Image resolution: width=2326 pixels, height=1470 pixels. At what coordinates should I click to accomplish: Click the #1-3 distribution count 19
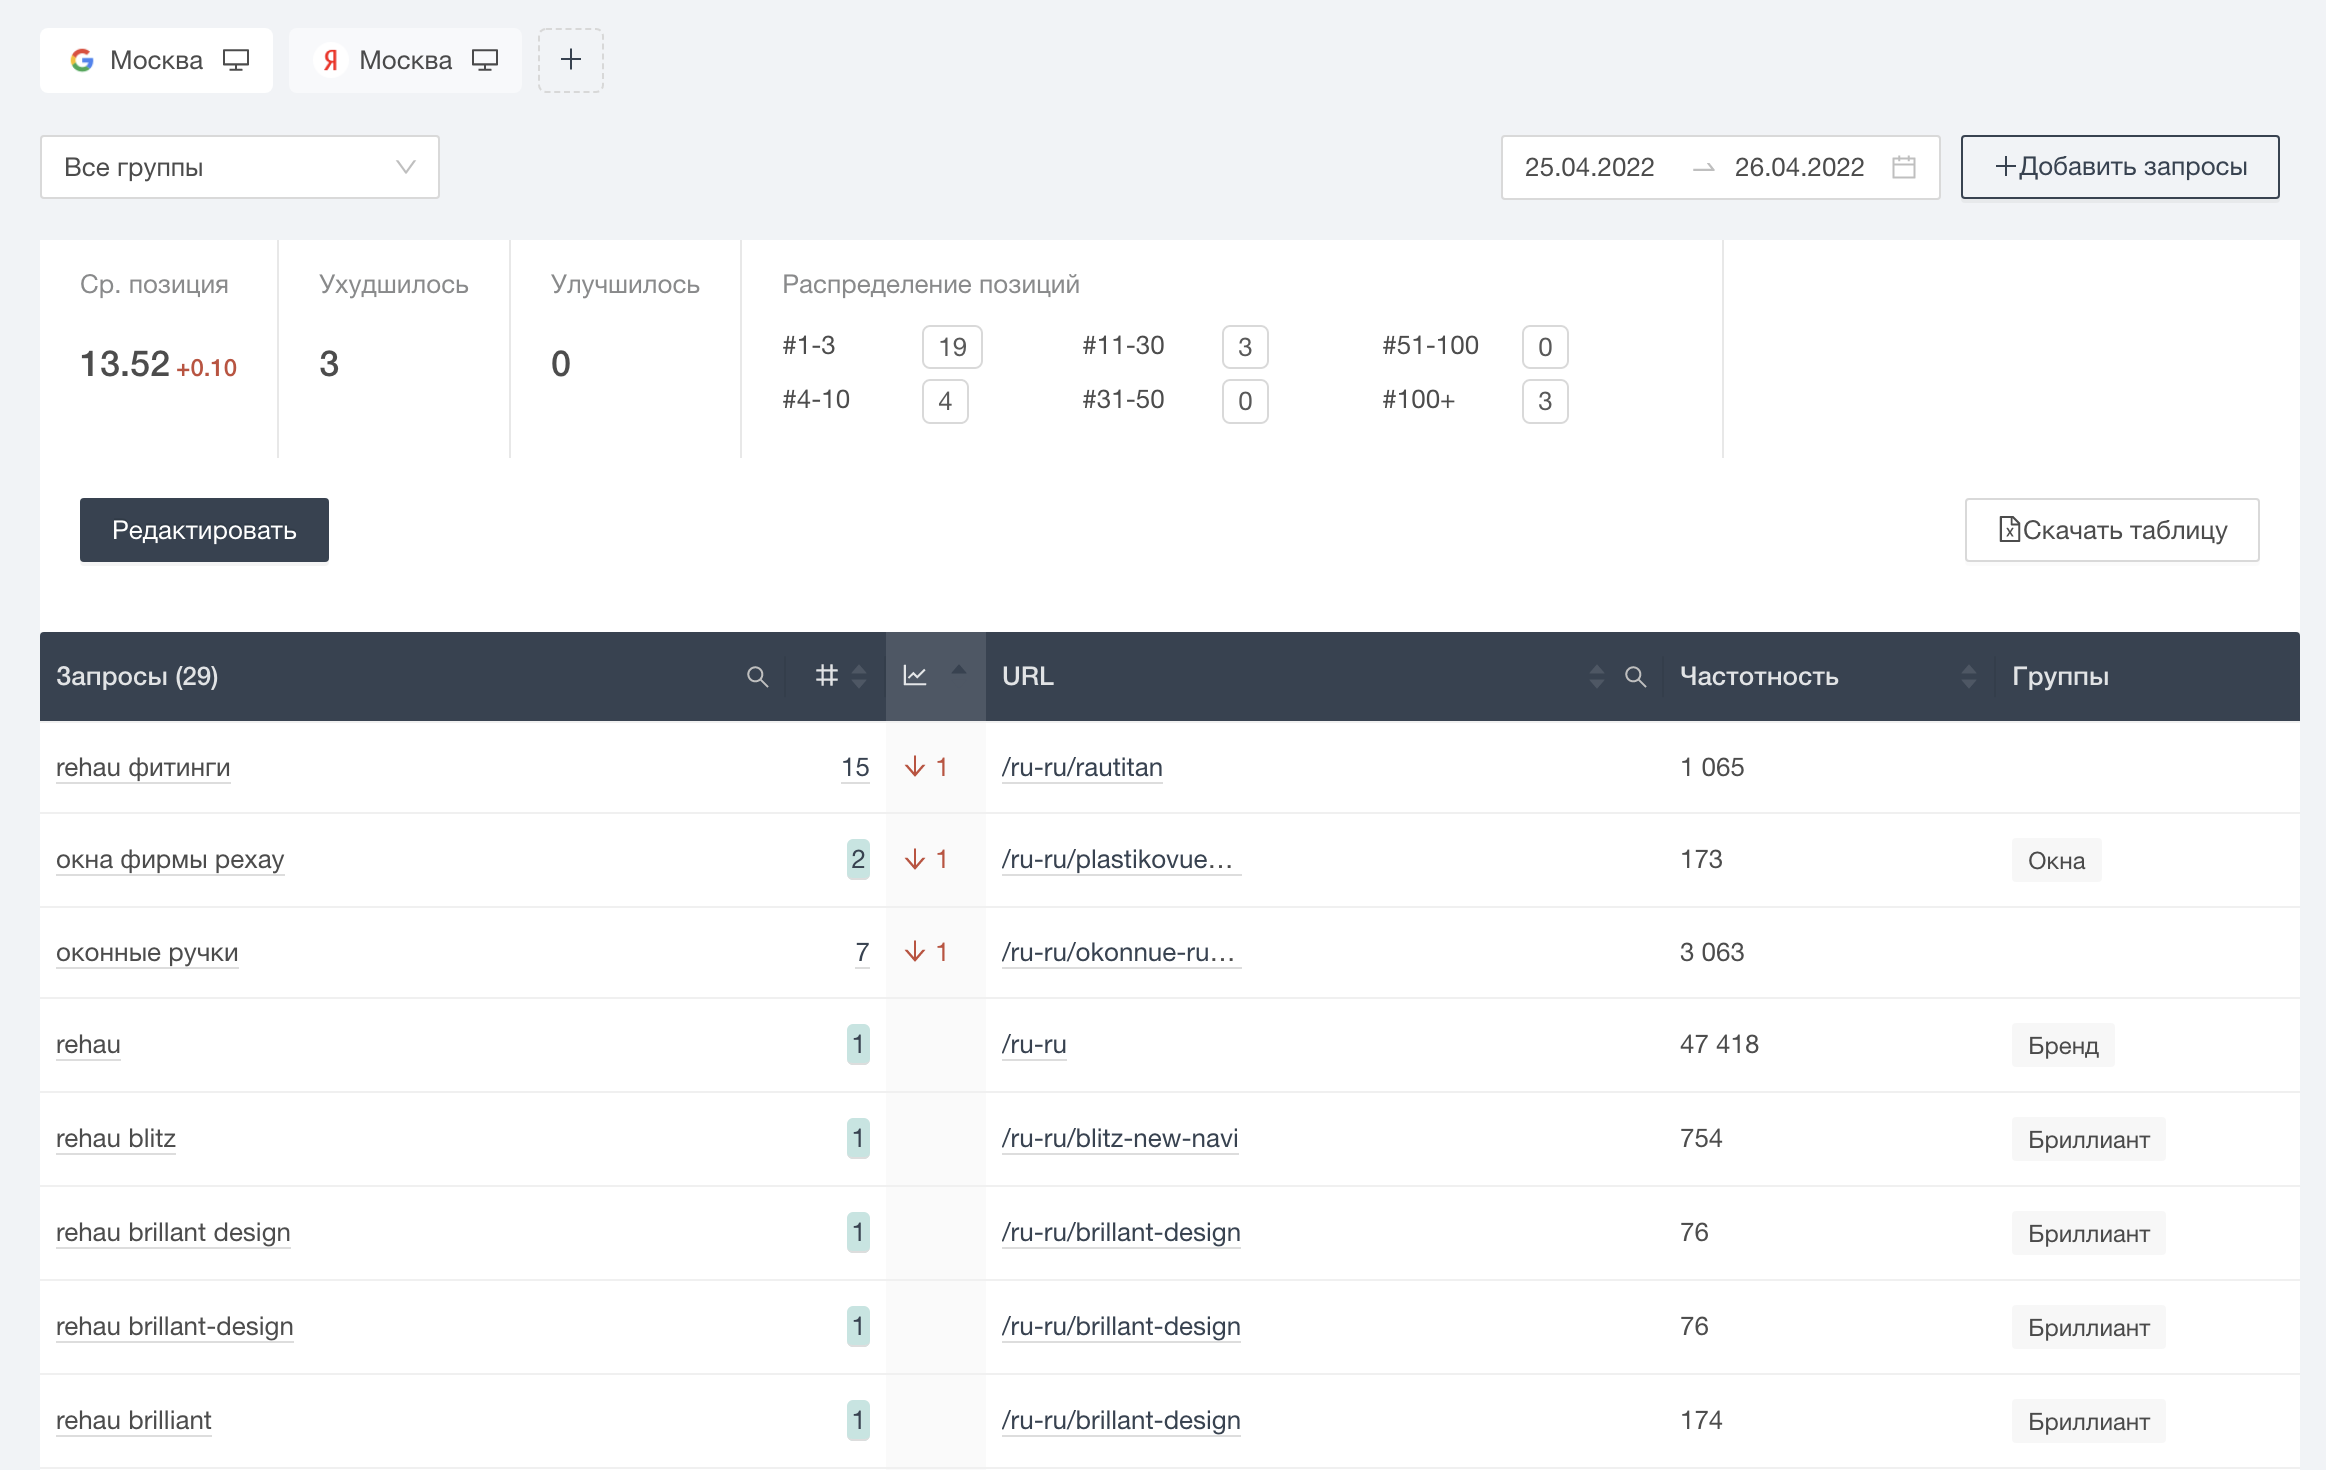tap(952, 347)
